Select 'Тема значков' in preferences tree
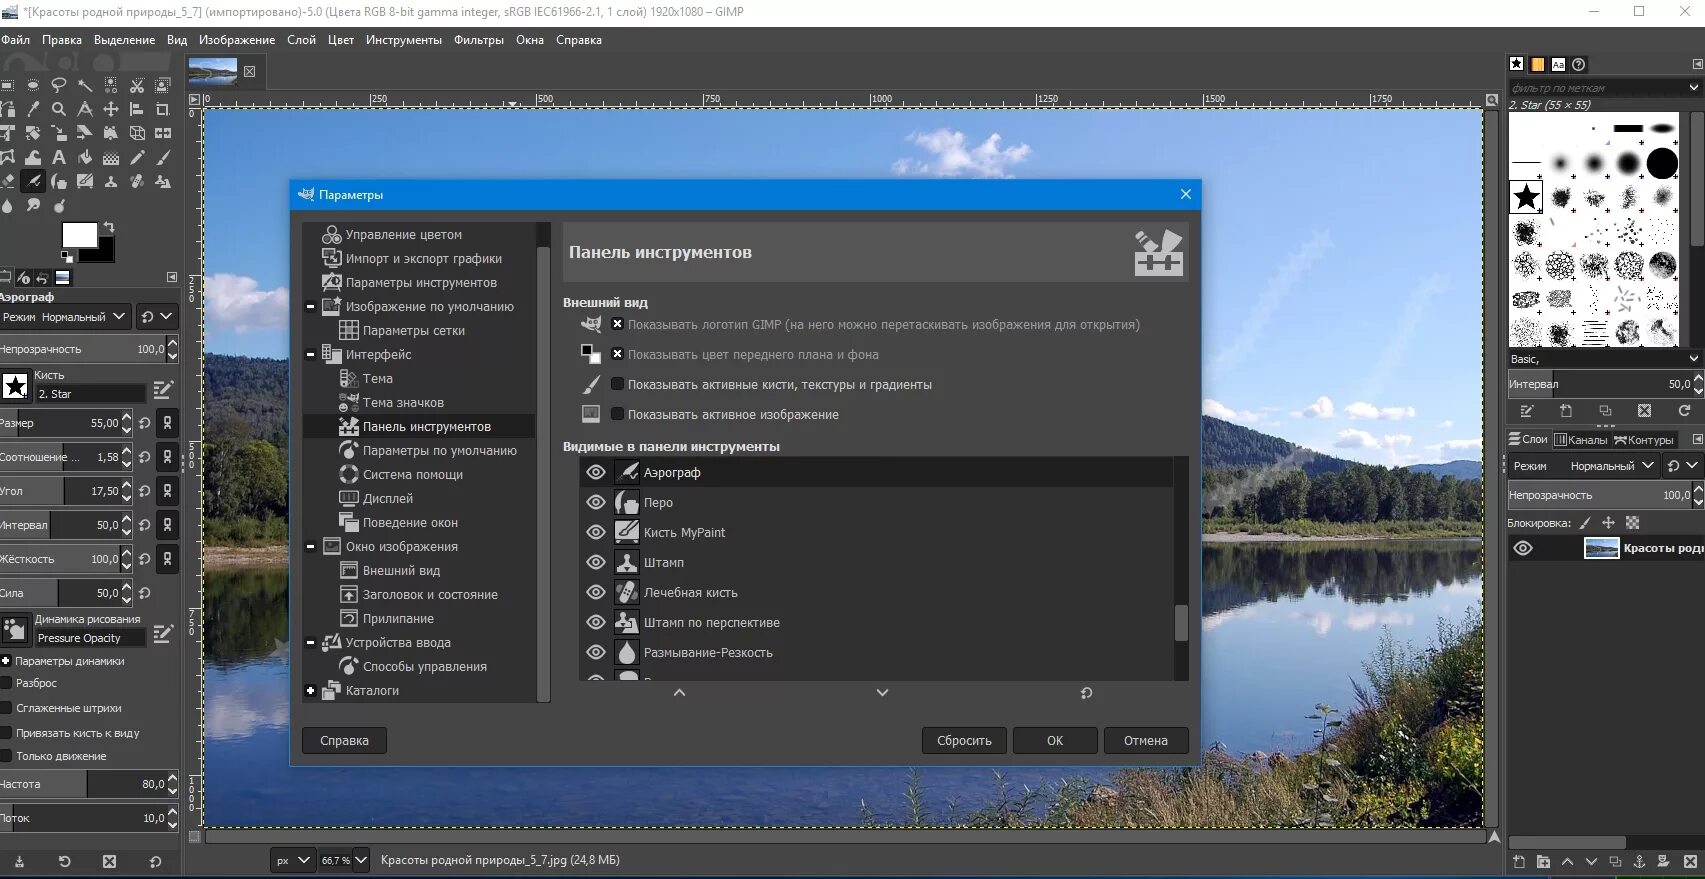The height and width of the screenshot is (879, 1705). click(x=403, y=402)
